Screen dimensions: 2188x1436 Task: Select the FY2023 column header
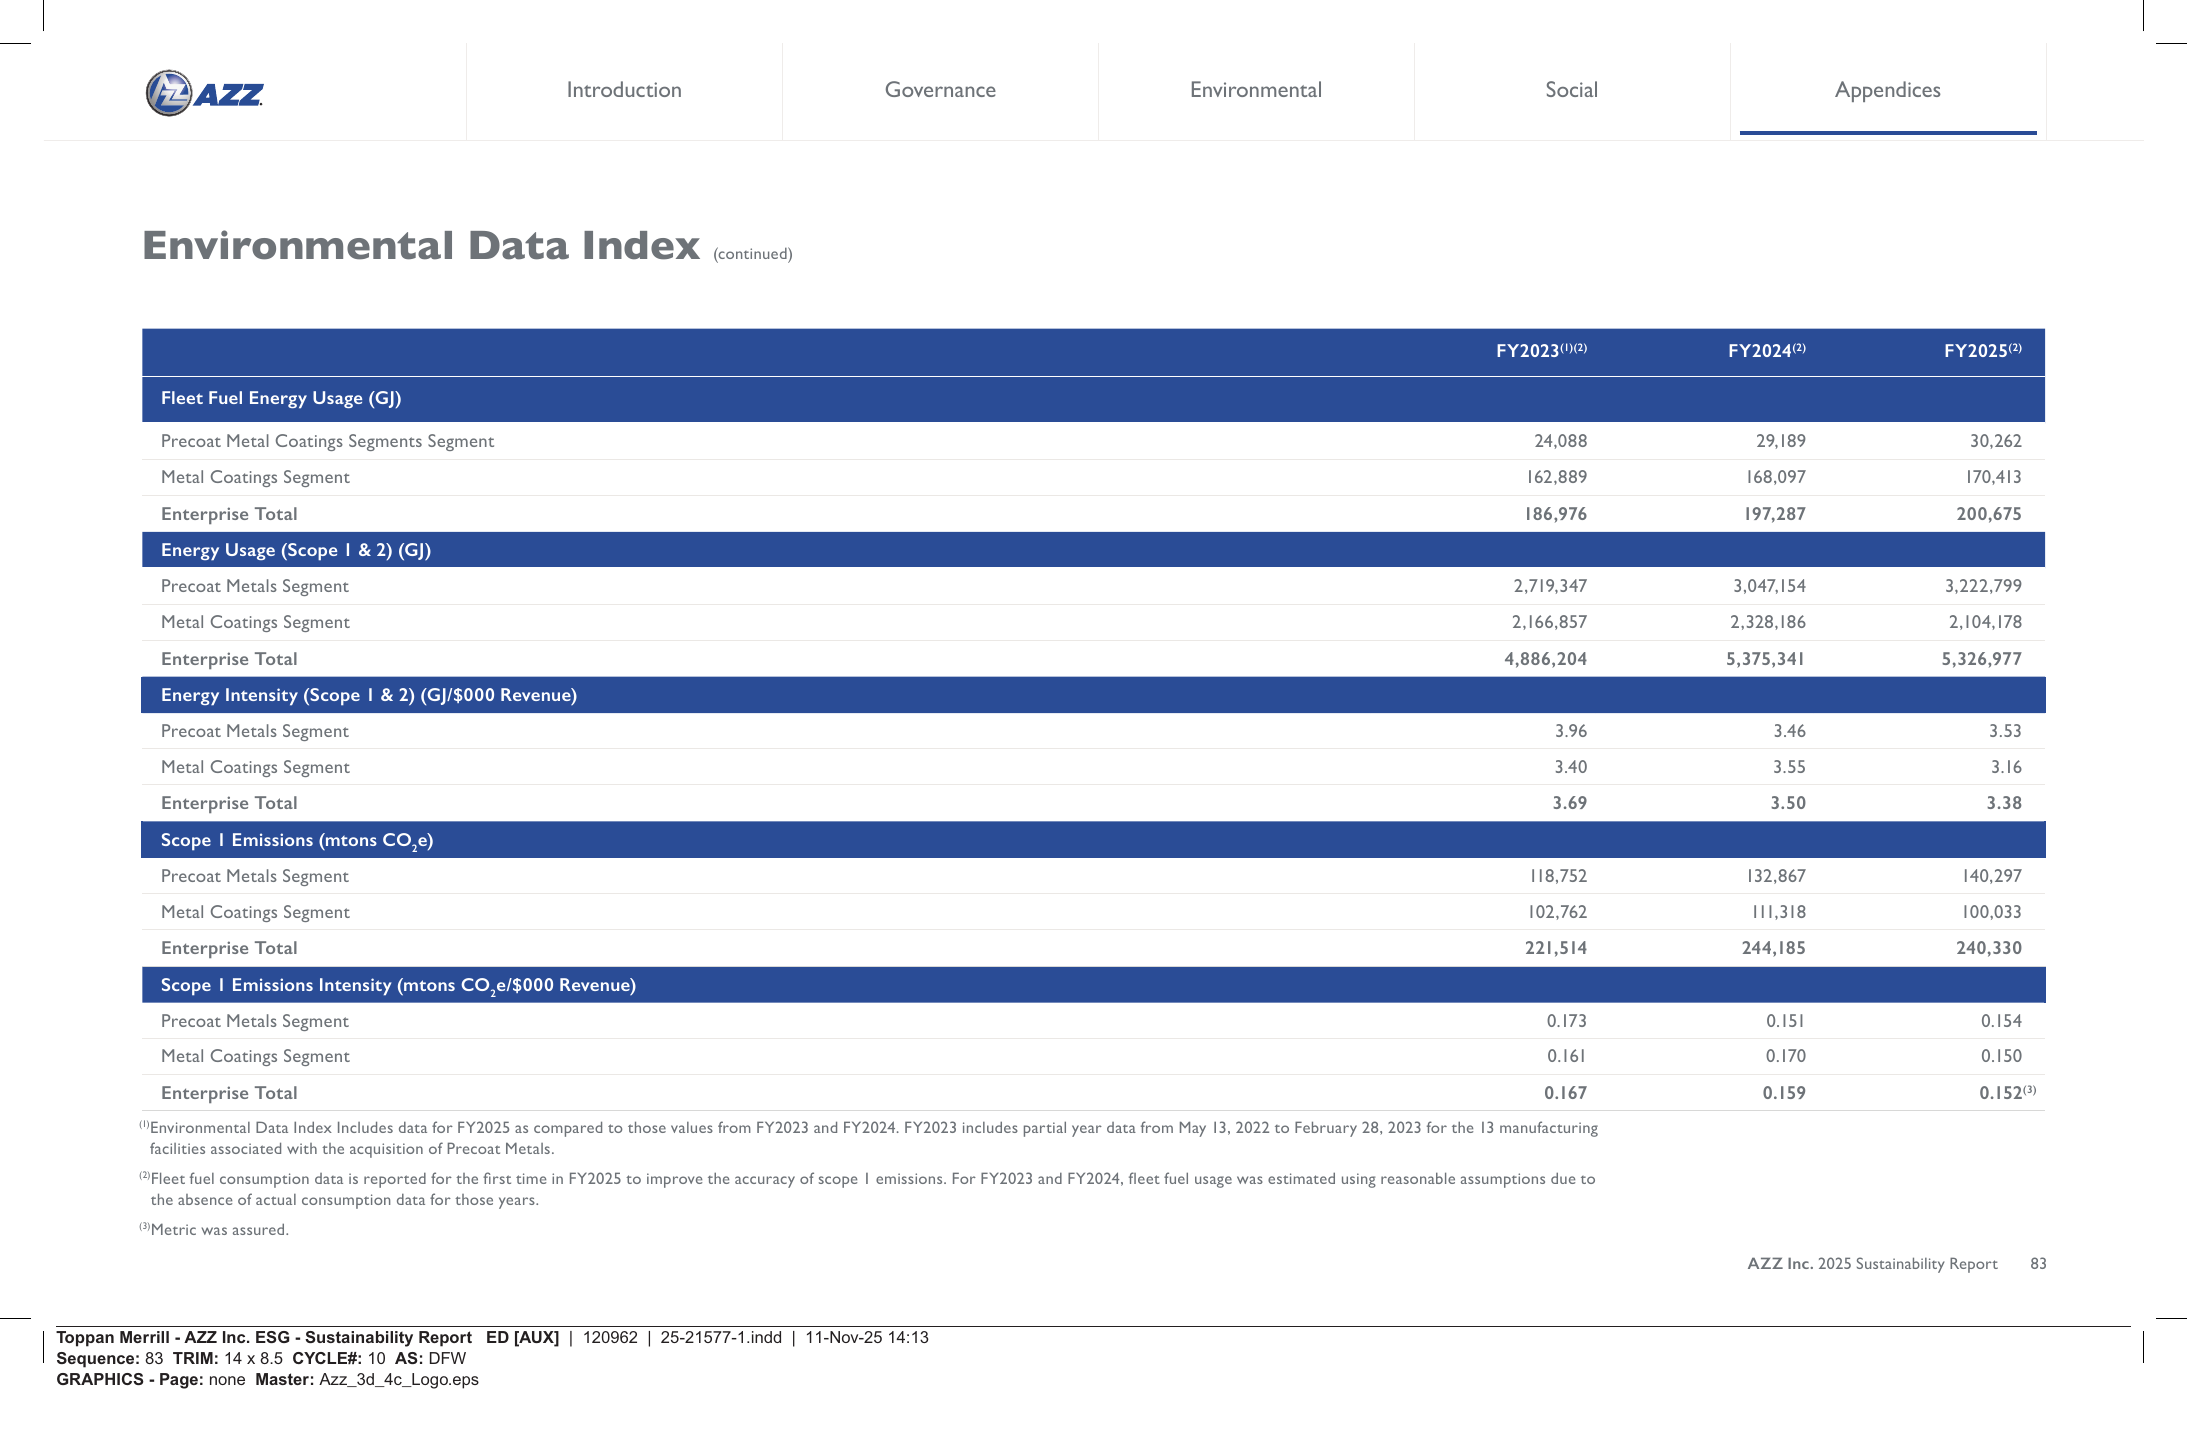click(x=1541, y=350)
